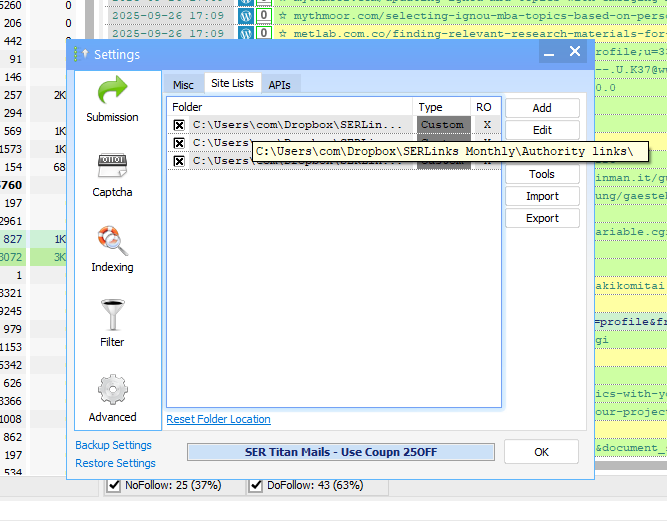Toggle the NoFollow filter checkbox
Screen dimensions: 667x523
pos(113,486)
